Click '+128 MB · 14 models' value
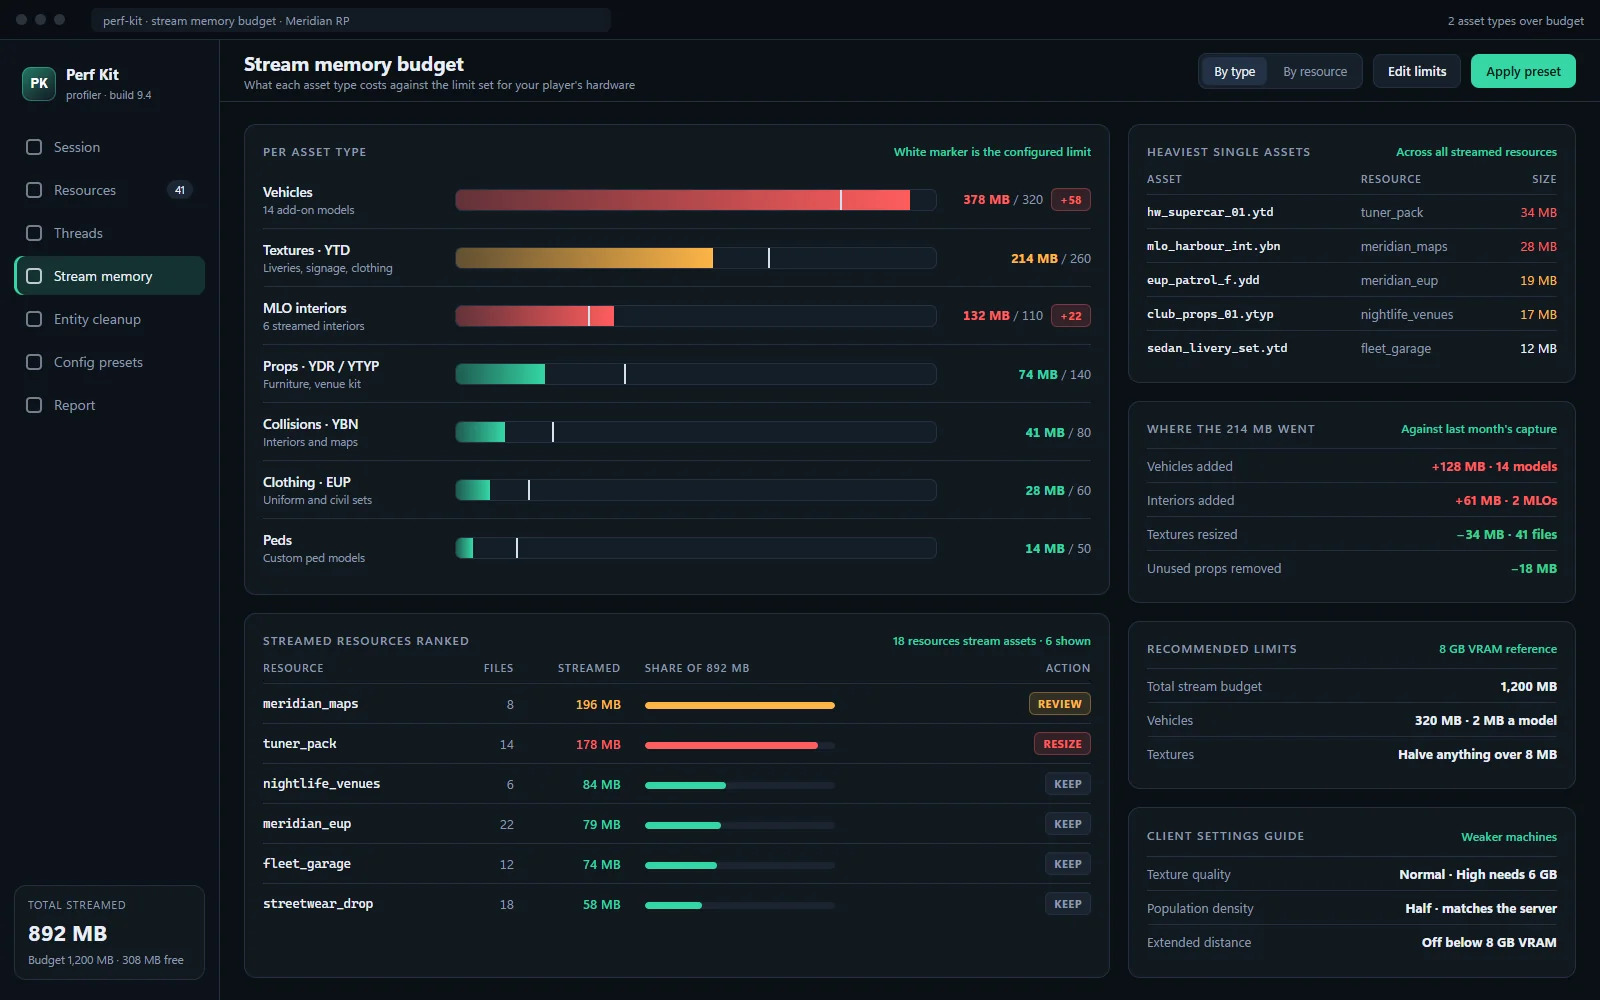 pos(1494,466)
